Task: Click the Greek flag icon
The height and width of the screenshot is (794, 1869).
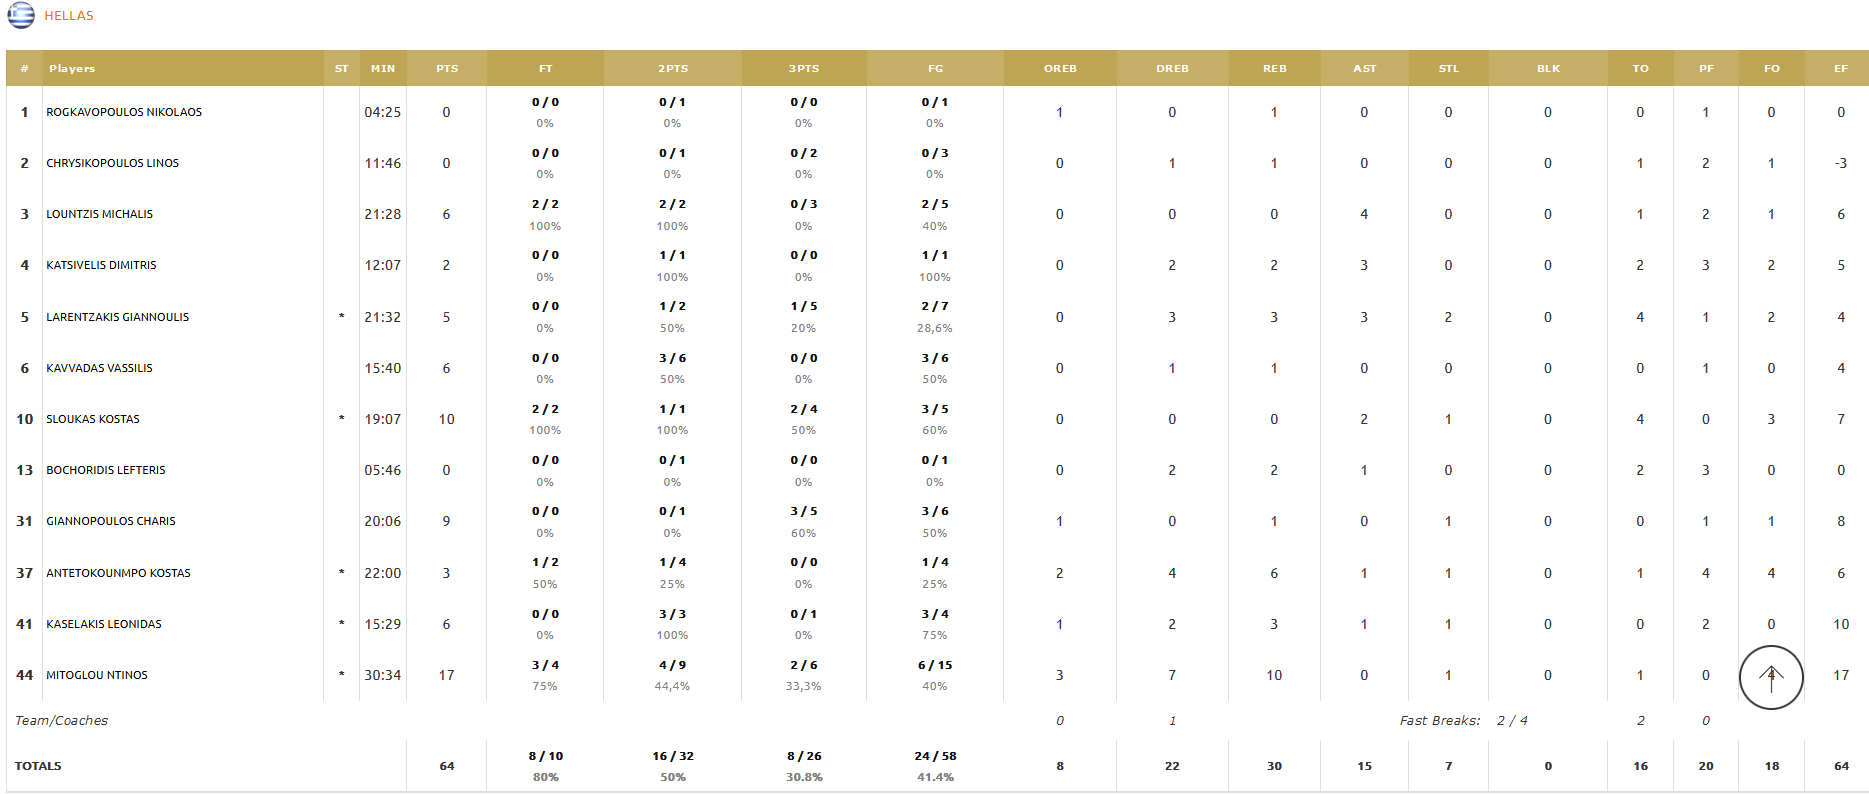Action: click(21, 15)
